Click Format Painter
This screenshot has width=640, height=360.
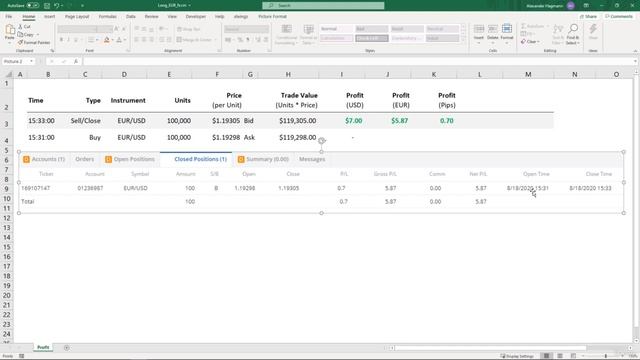point(34,42)
